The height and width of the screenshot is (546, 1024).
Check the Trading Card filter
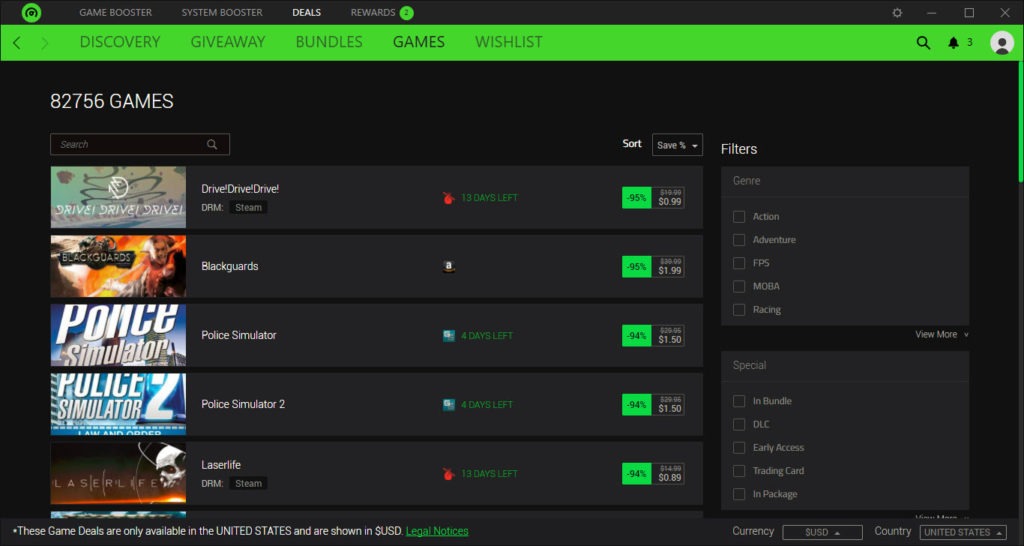tap(739, 471)
